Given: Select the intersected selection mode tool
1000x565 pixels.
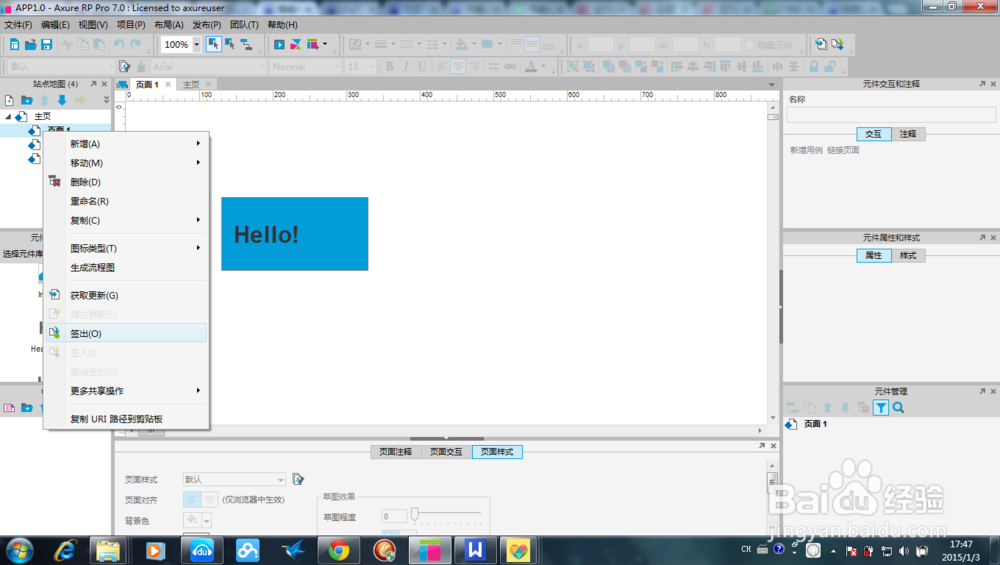Looking at the screenshot, I should point(214,44).
